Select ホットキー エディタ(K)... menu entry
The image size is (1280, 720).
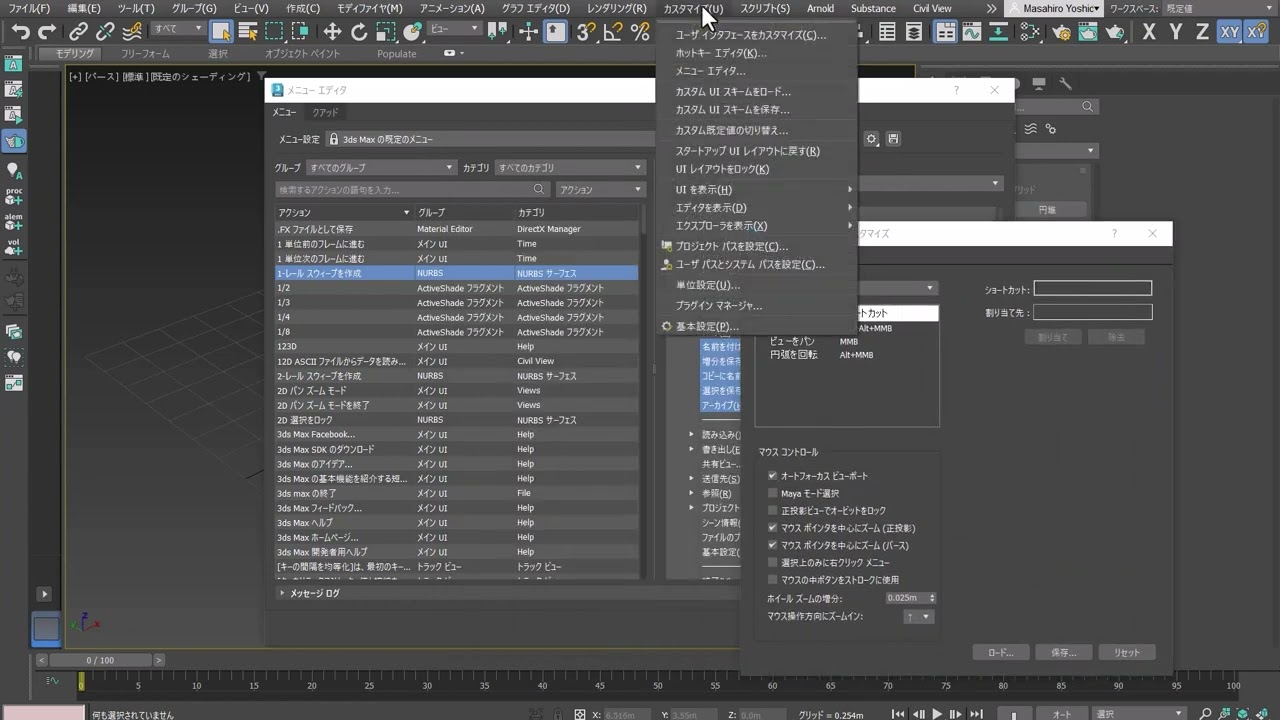[x=757, y=53]
